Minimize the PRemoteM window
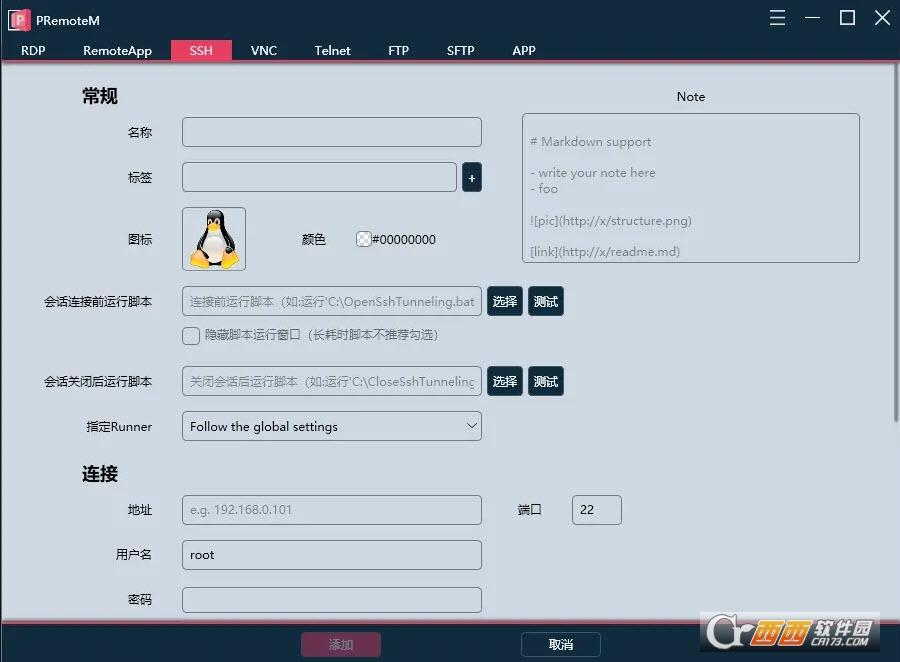 812,18
